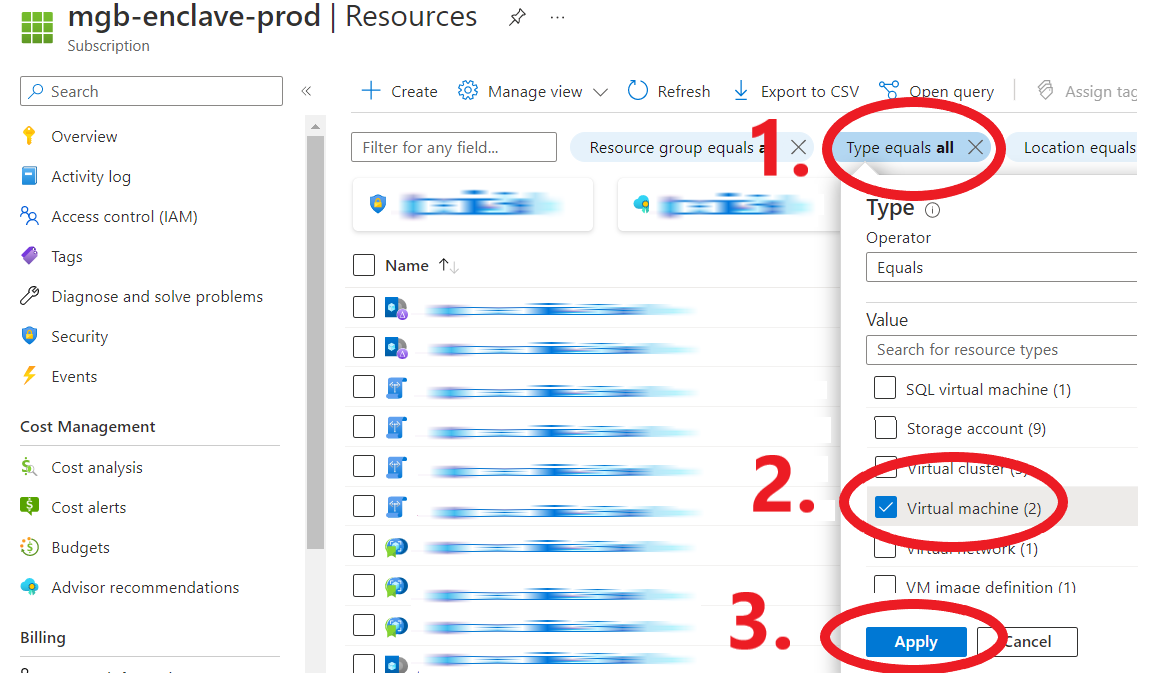Click the purple Tags icon in the sidebar
Screen dimensions: 1151x673
click(x=29, y=256)
